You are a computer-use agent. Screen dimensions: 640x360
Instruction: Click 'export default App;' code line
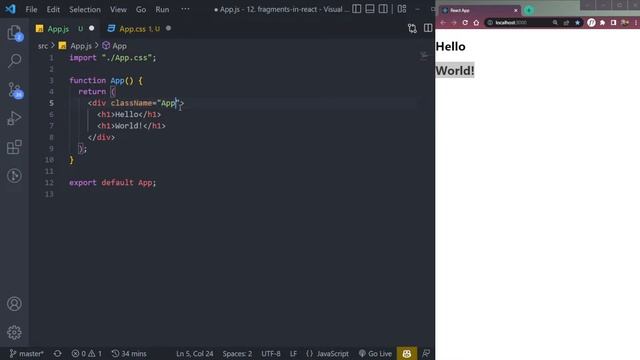(x=113, y=182)
